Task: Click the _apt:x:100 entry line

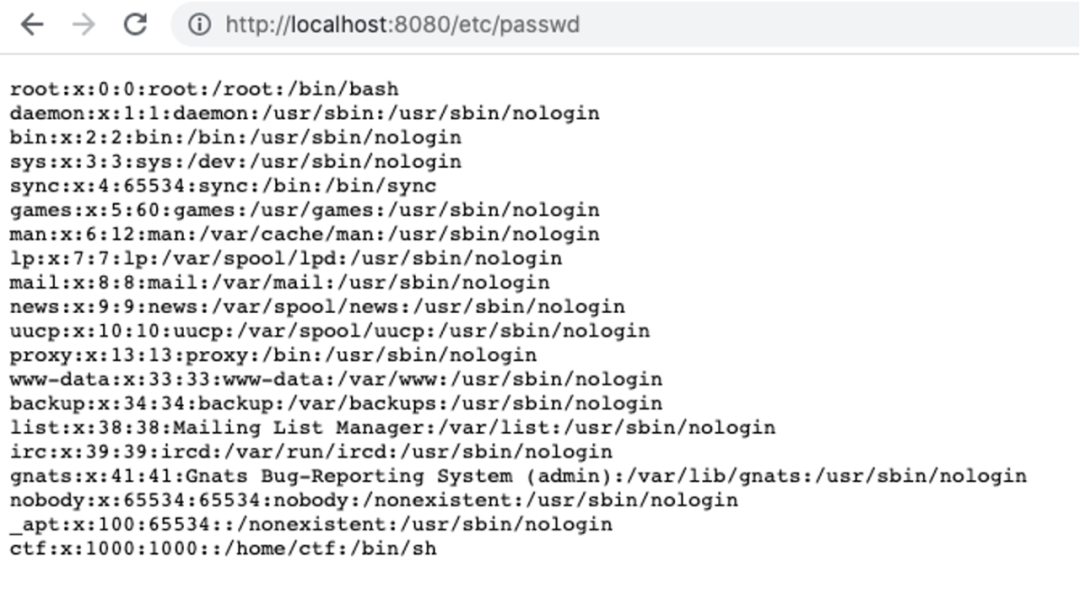Action: tap(311, 524)
